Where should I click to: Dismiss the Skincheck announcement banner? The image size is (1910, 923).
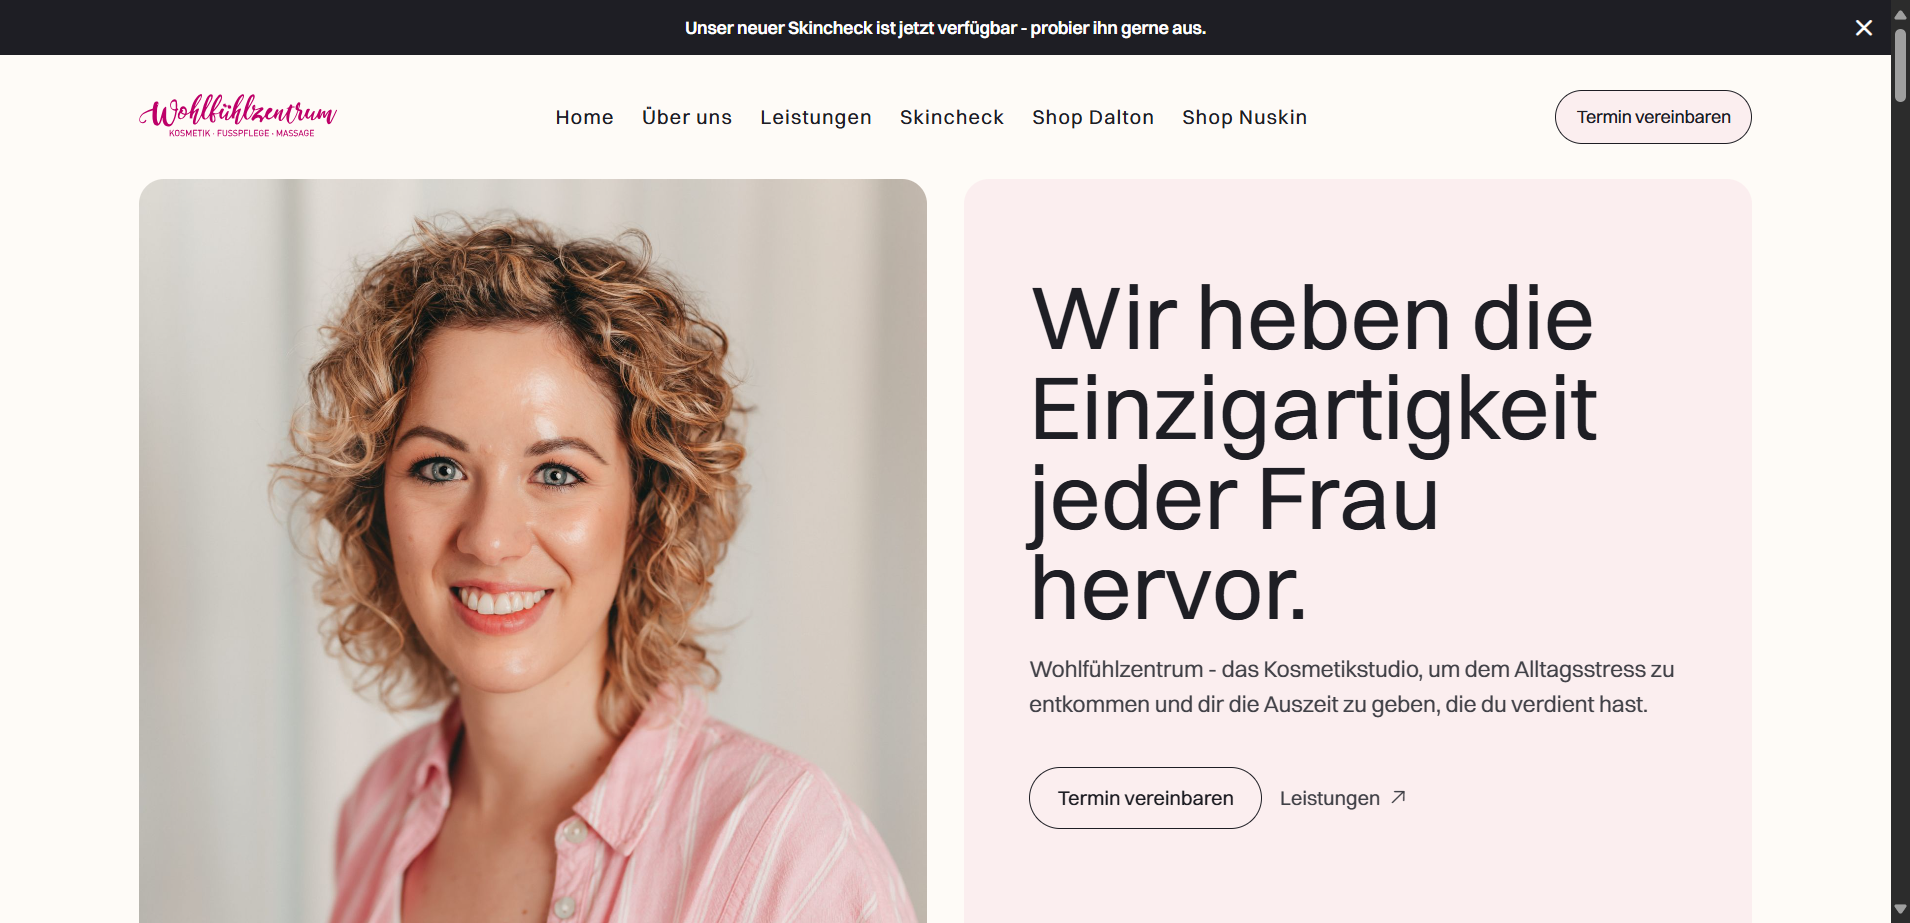point(1863,28)
